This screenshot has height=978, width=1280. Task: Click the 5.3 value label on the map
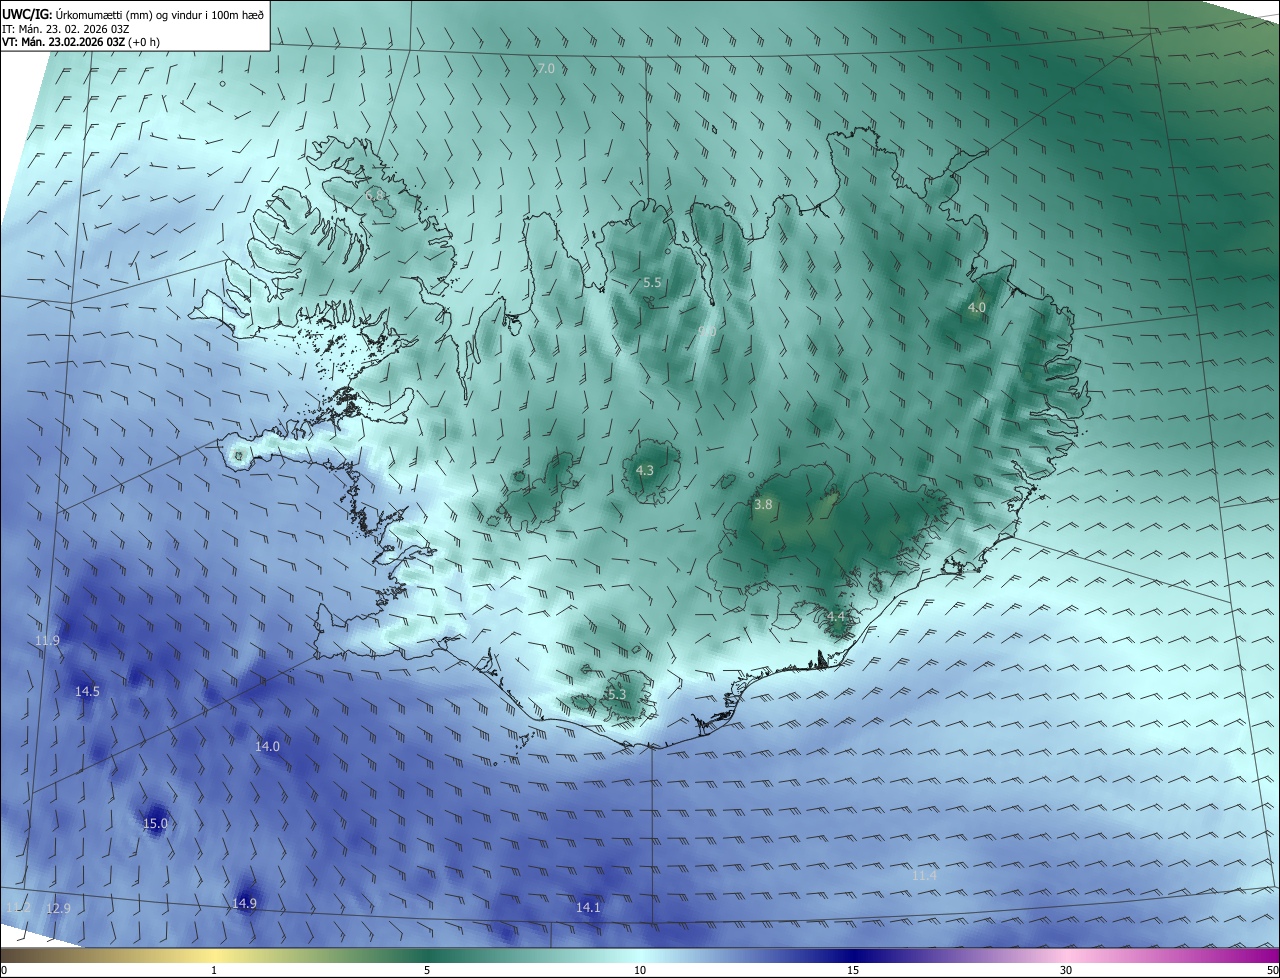tap(616, 694)
